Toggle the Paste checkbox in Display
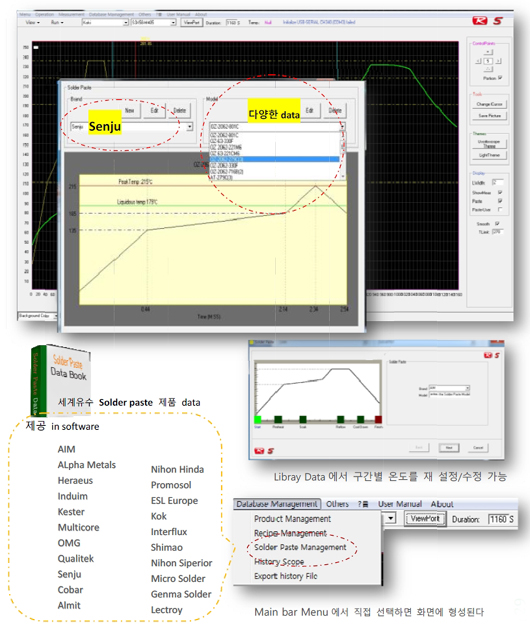530x628 pixels. point(500,201)
